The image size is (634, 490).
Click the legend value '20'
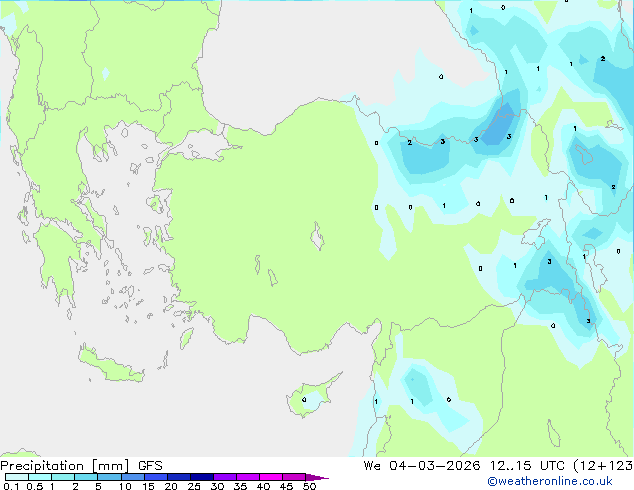[x=171, y=486]
